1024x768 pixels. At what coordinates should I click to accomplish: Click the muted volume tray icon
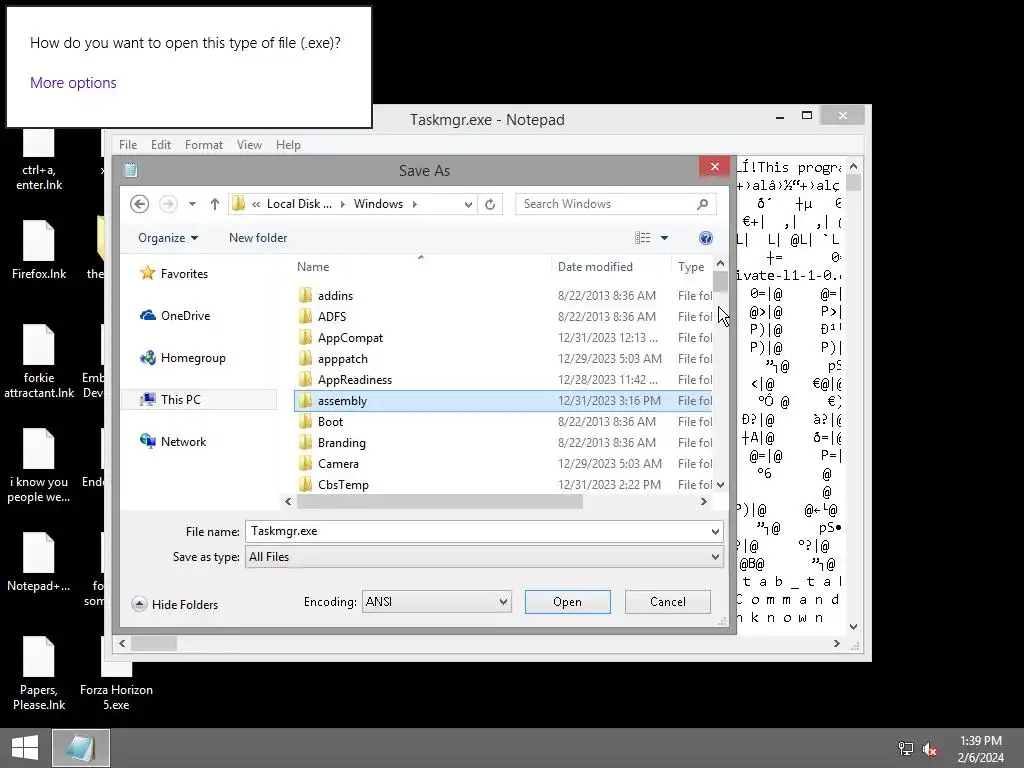pos(930,749)
